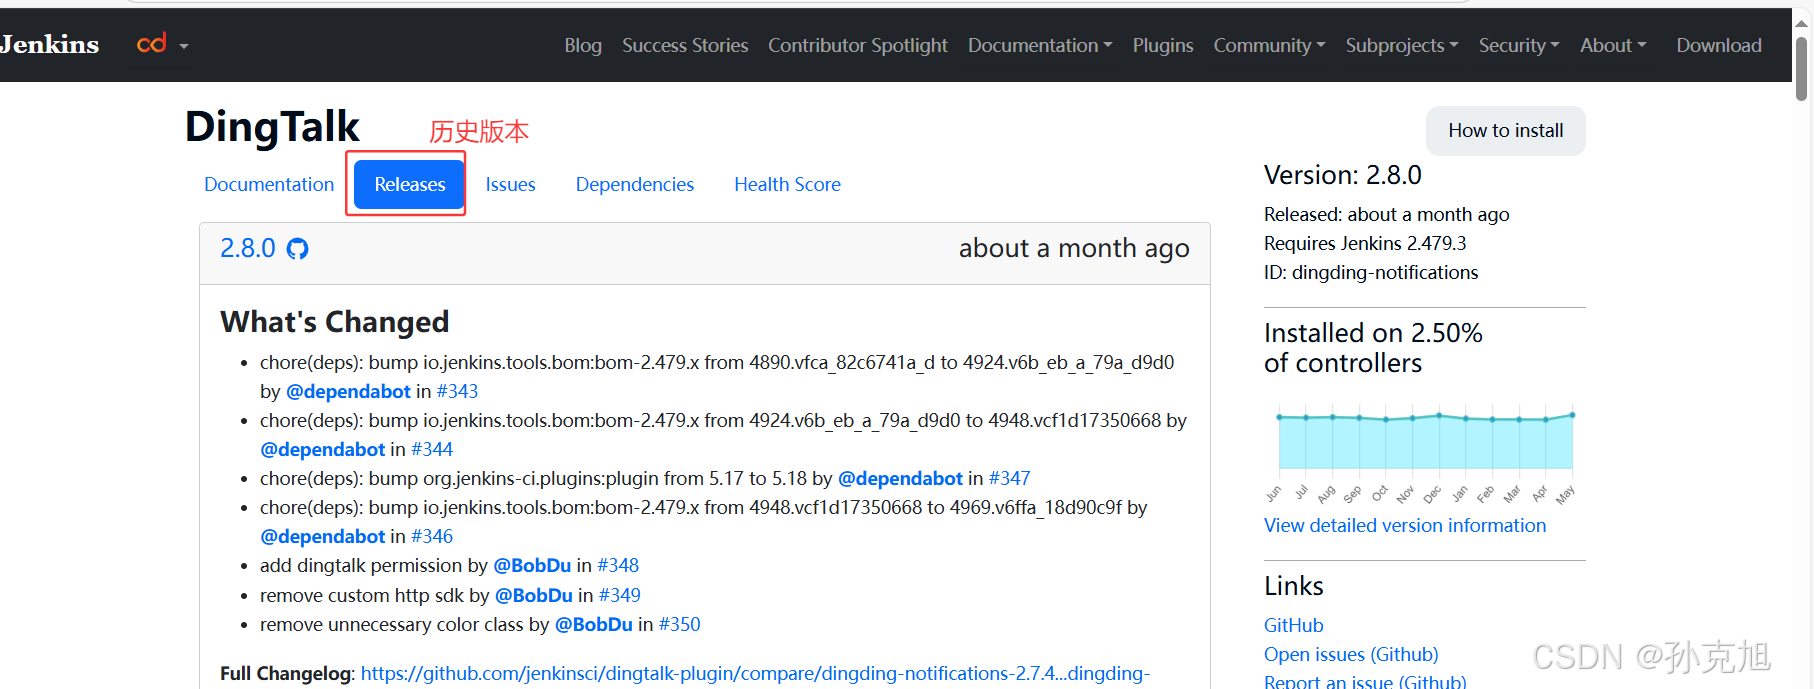Screen dimensions: 1814x689
Task: Click the DingTalk page title
Action: (272, 127)
